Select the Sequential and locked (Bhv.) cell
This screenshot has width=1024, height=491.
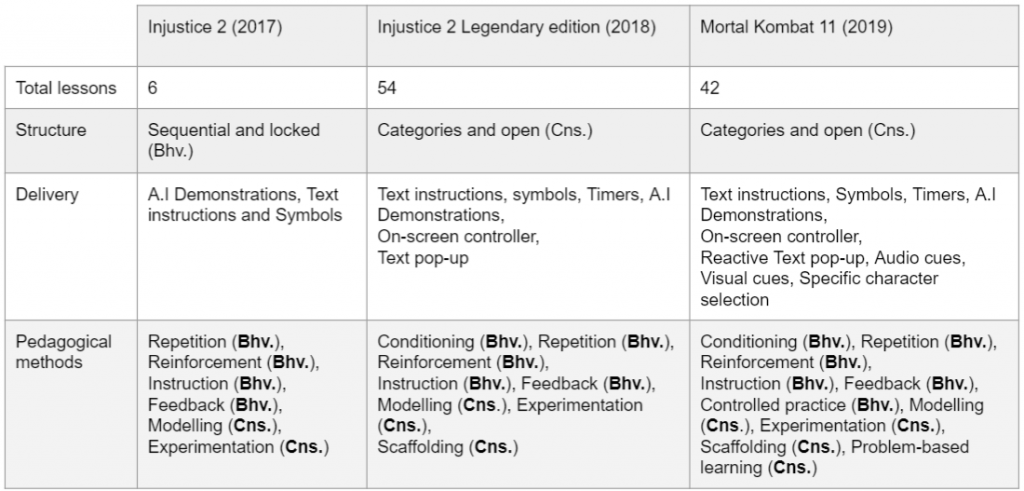tap(234, 139)
